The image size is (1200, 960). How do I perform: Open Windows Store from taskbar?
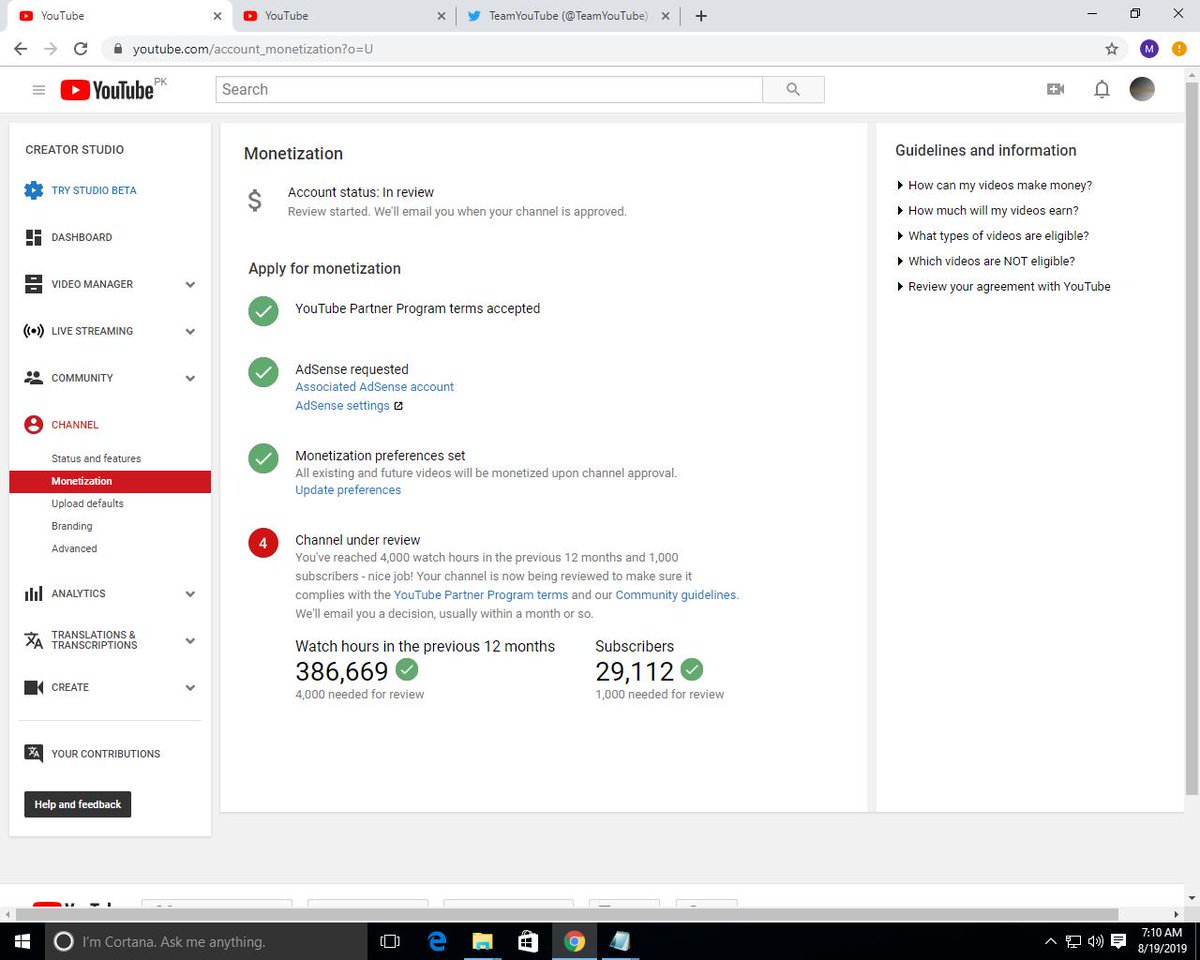point(527,941)
